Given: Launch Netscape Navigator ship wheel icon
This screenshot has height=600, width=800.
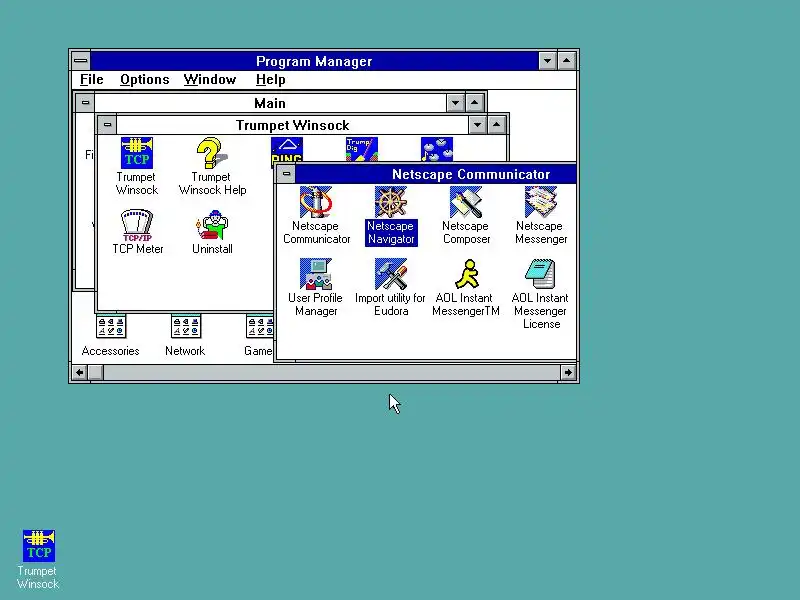Looking at the screenshot, I should click(391, 202).
